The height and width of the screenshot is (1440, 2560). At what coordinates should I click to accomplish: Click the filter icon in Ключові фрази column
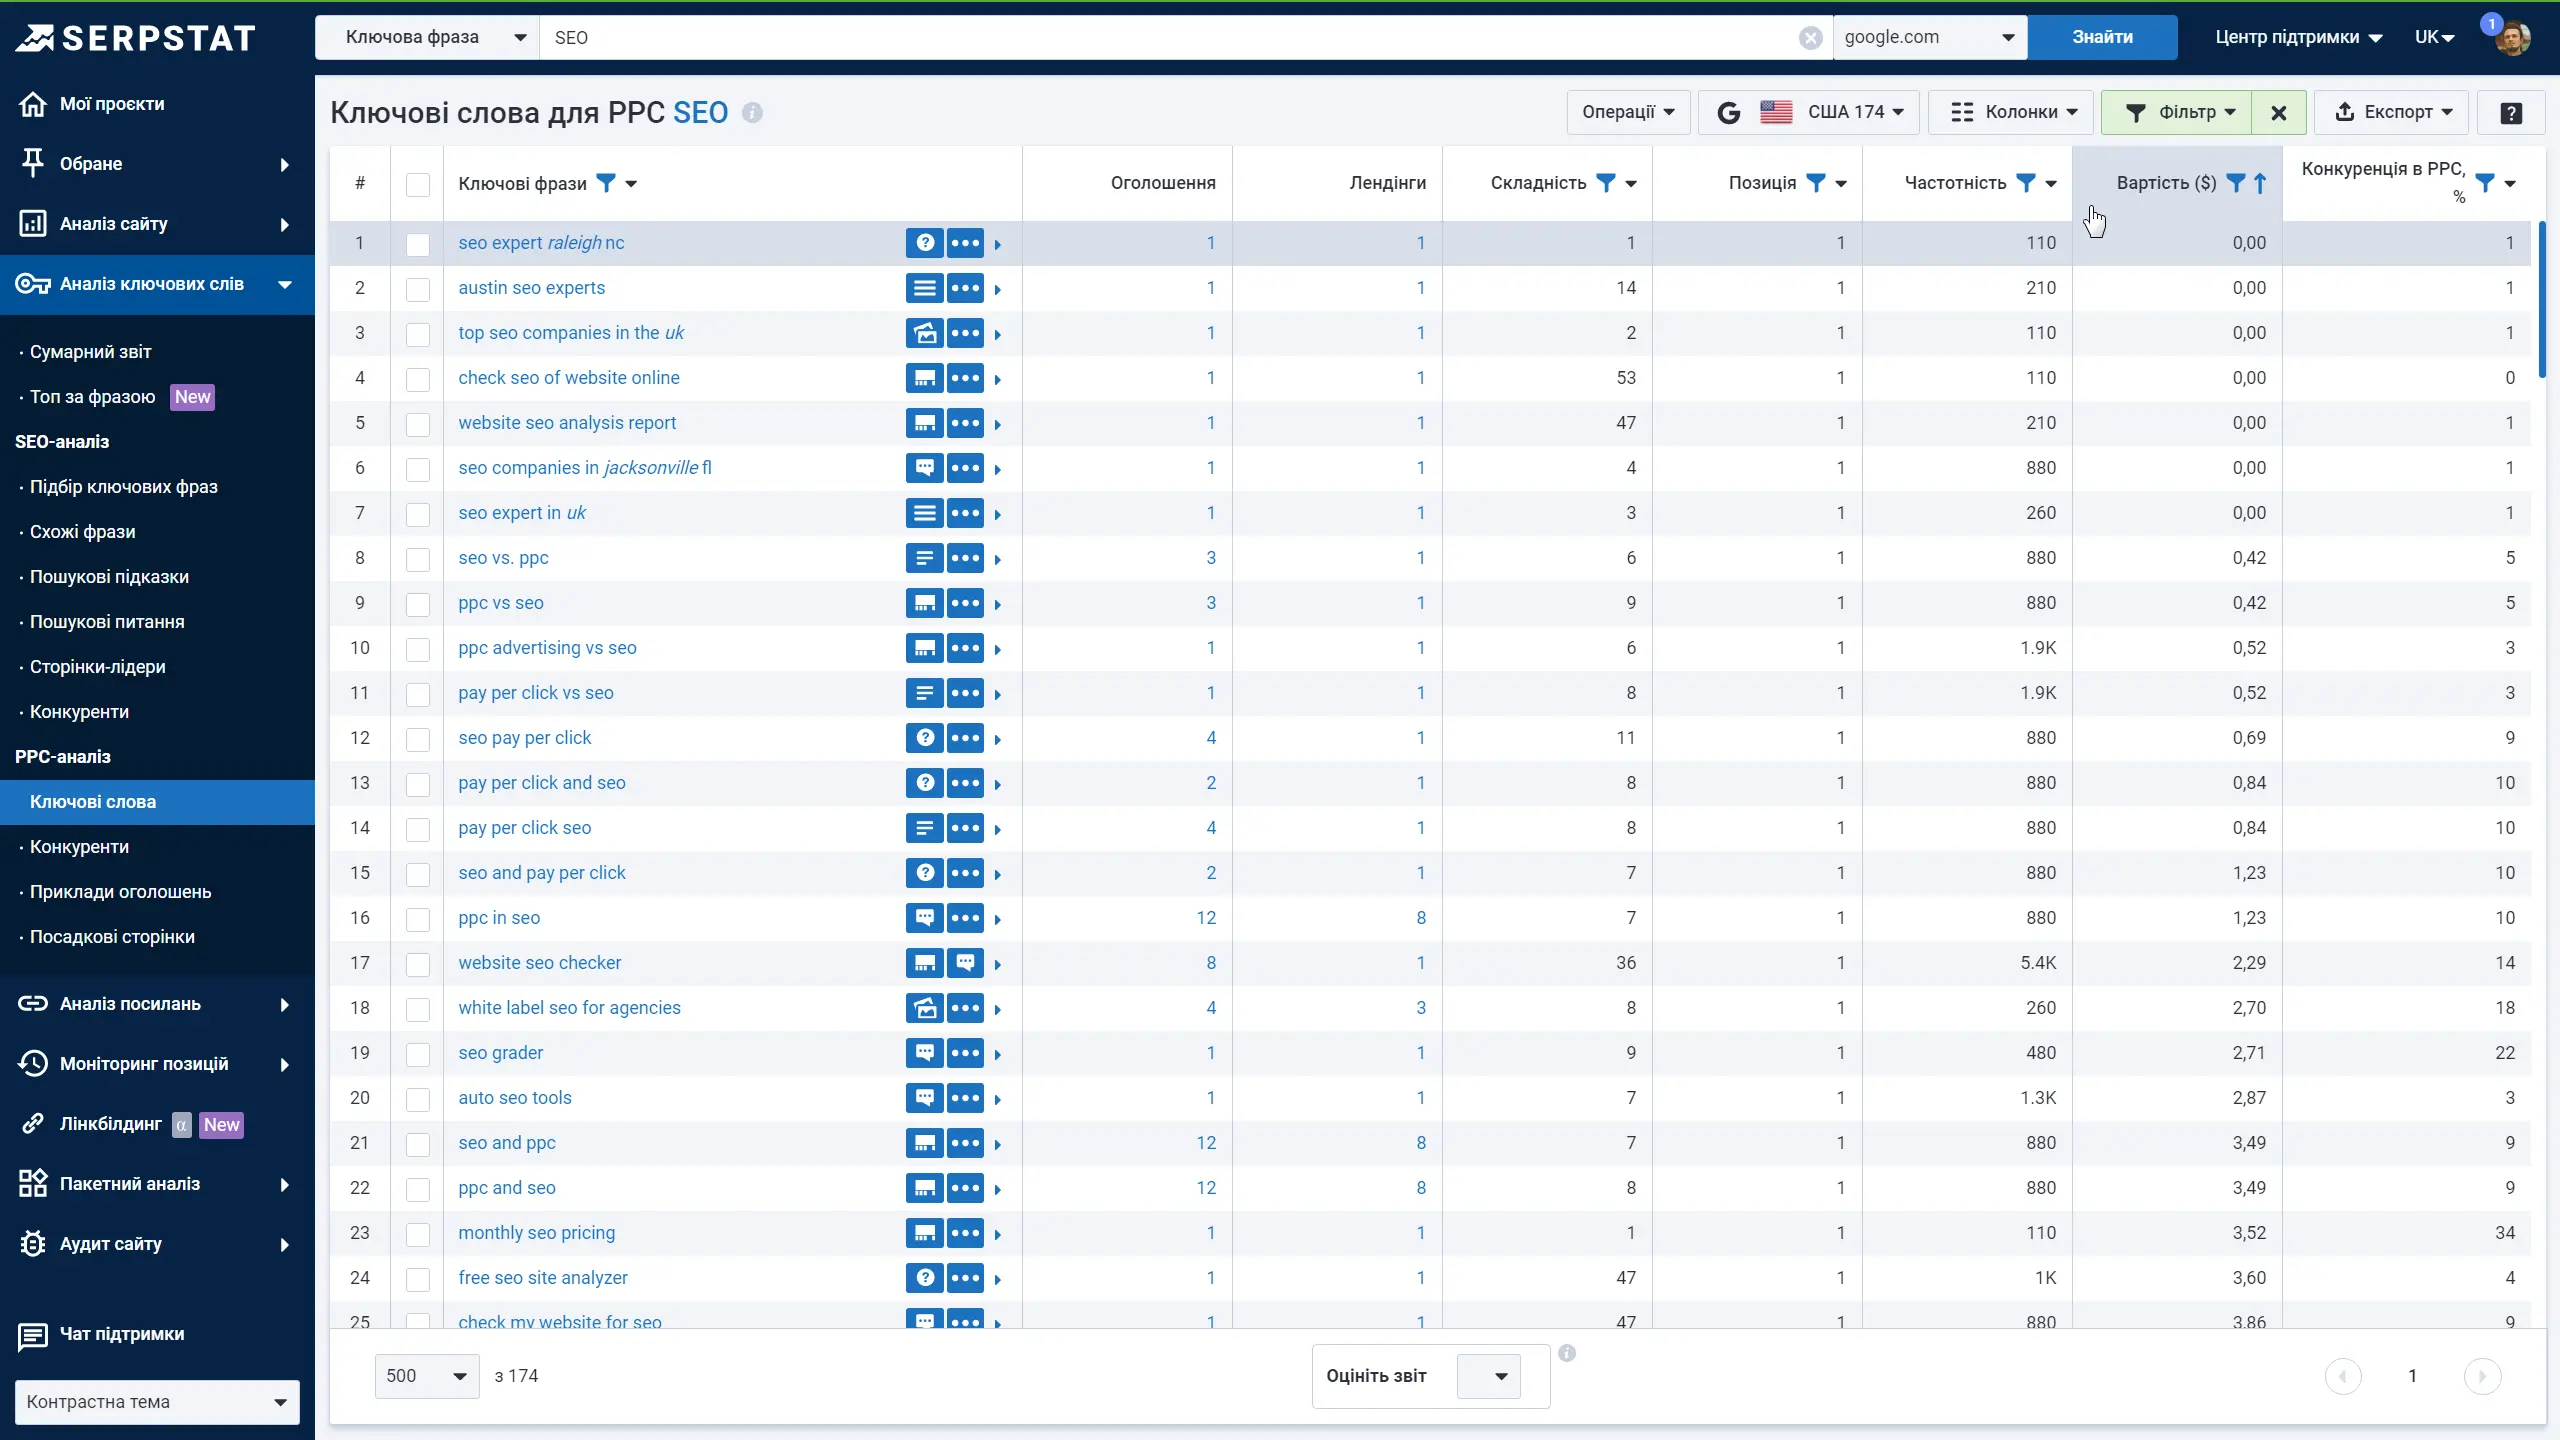tap(606, 183)
